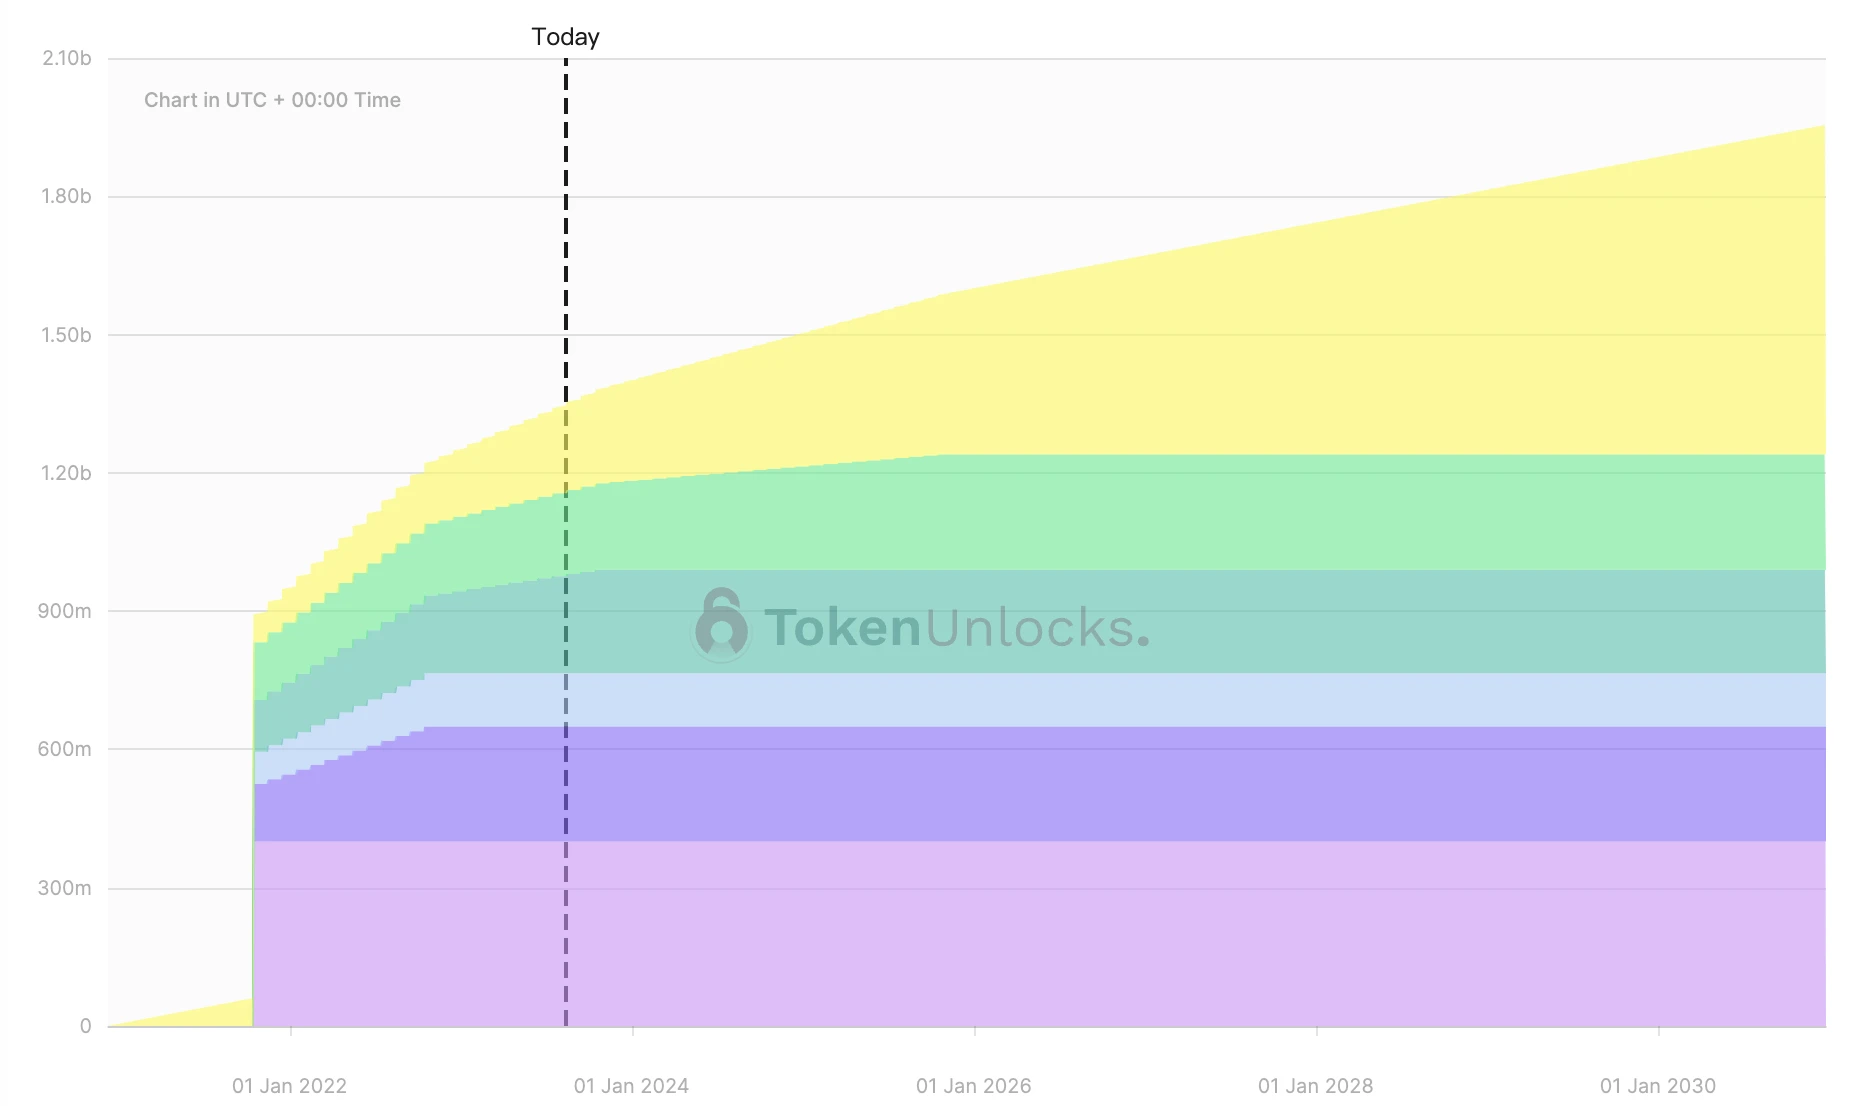Select the light green chart band

coord(1300,512)
